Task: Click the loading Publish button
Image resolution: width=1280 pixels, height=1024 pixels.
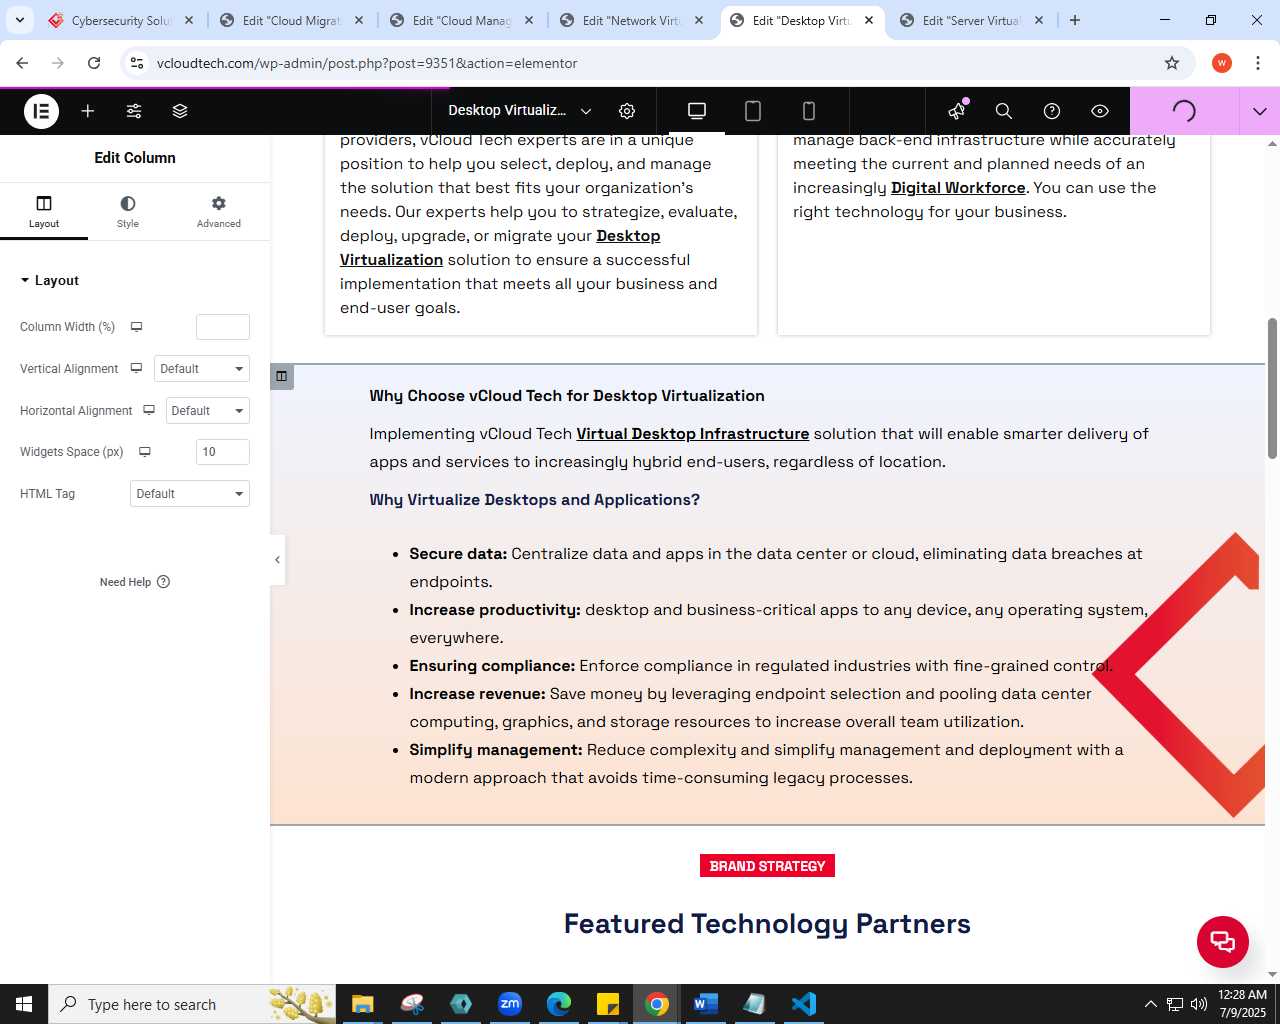Action: point(1184,111)
